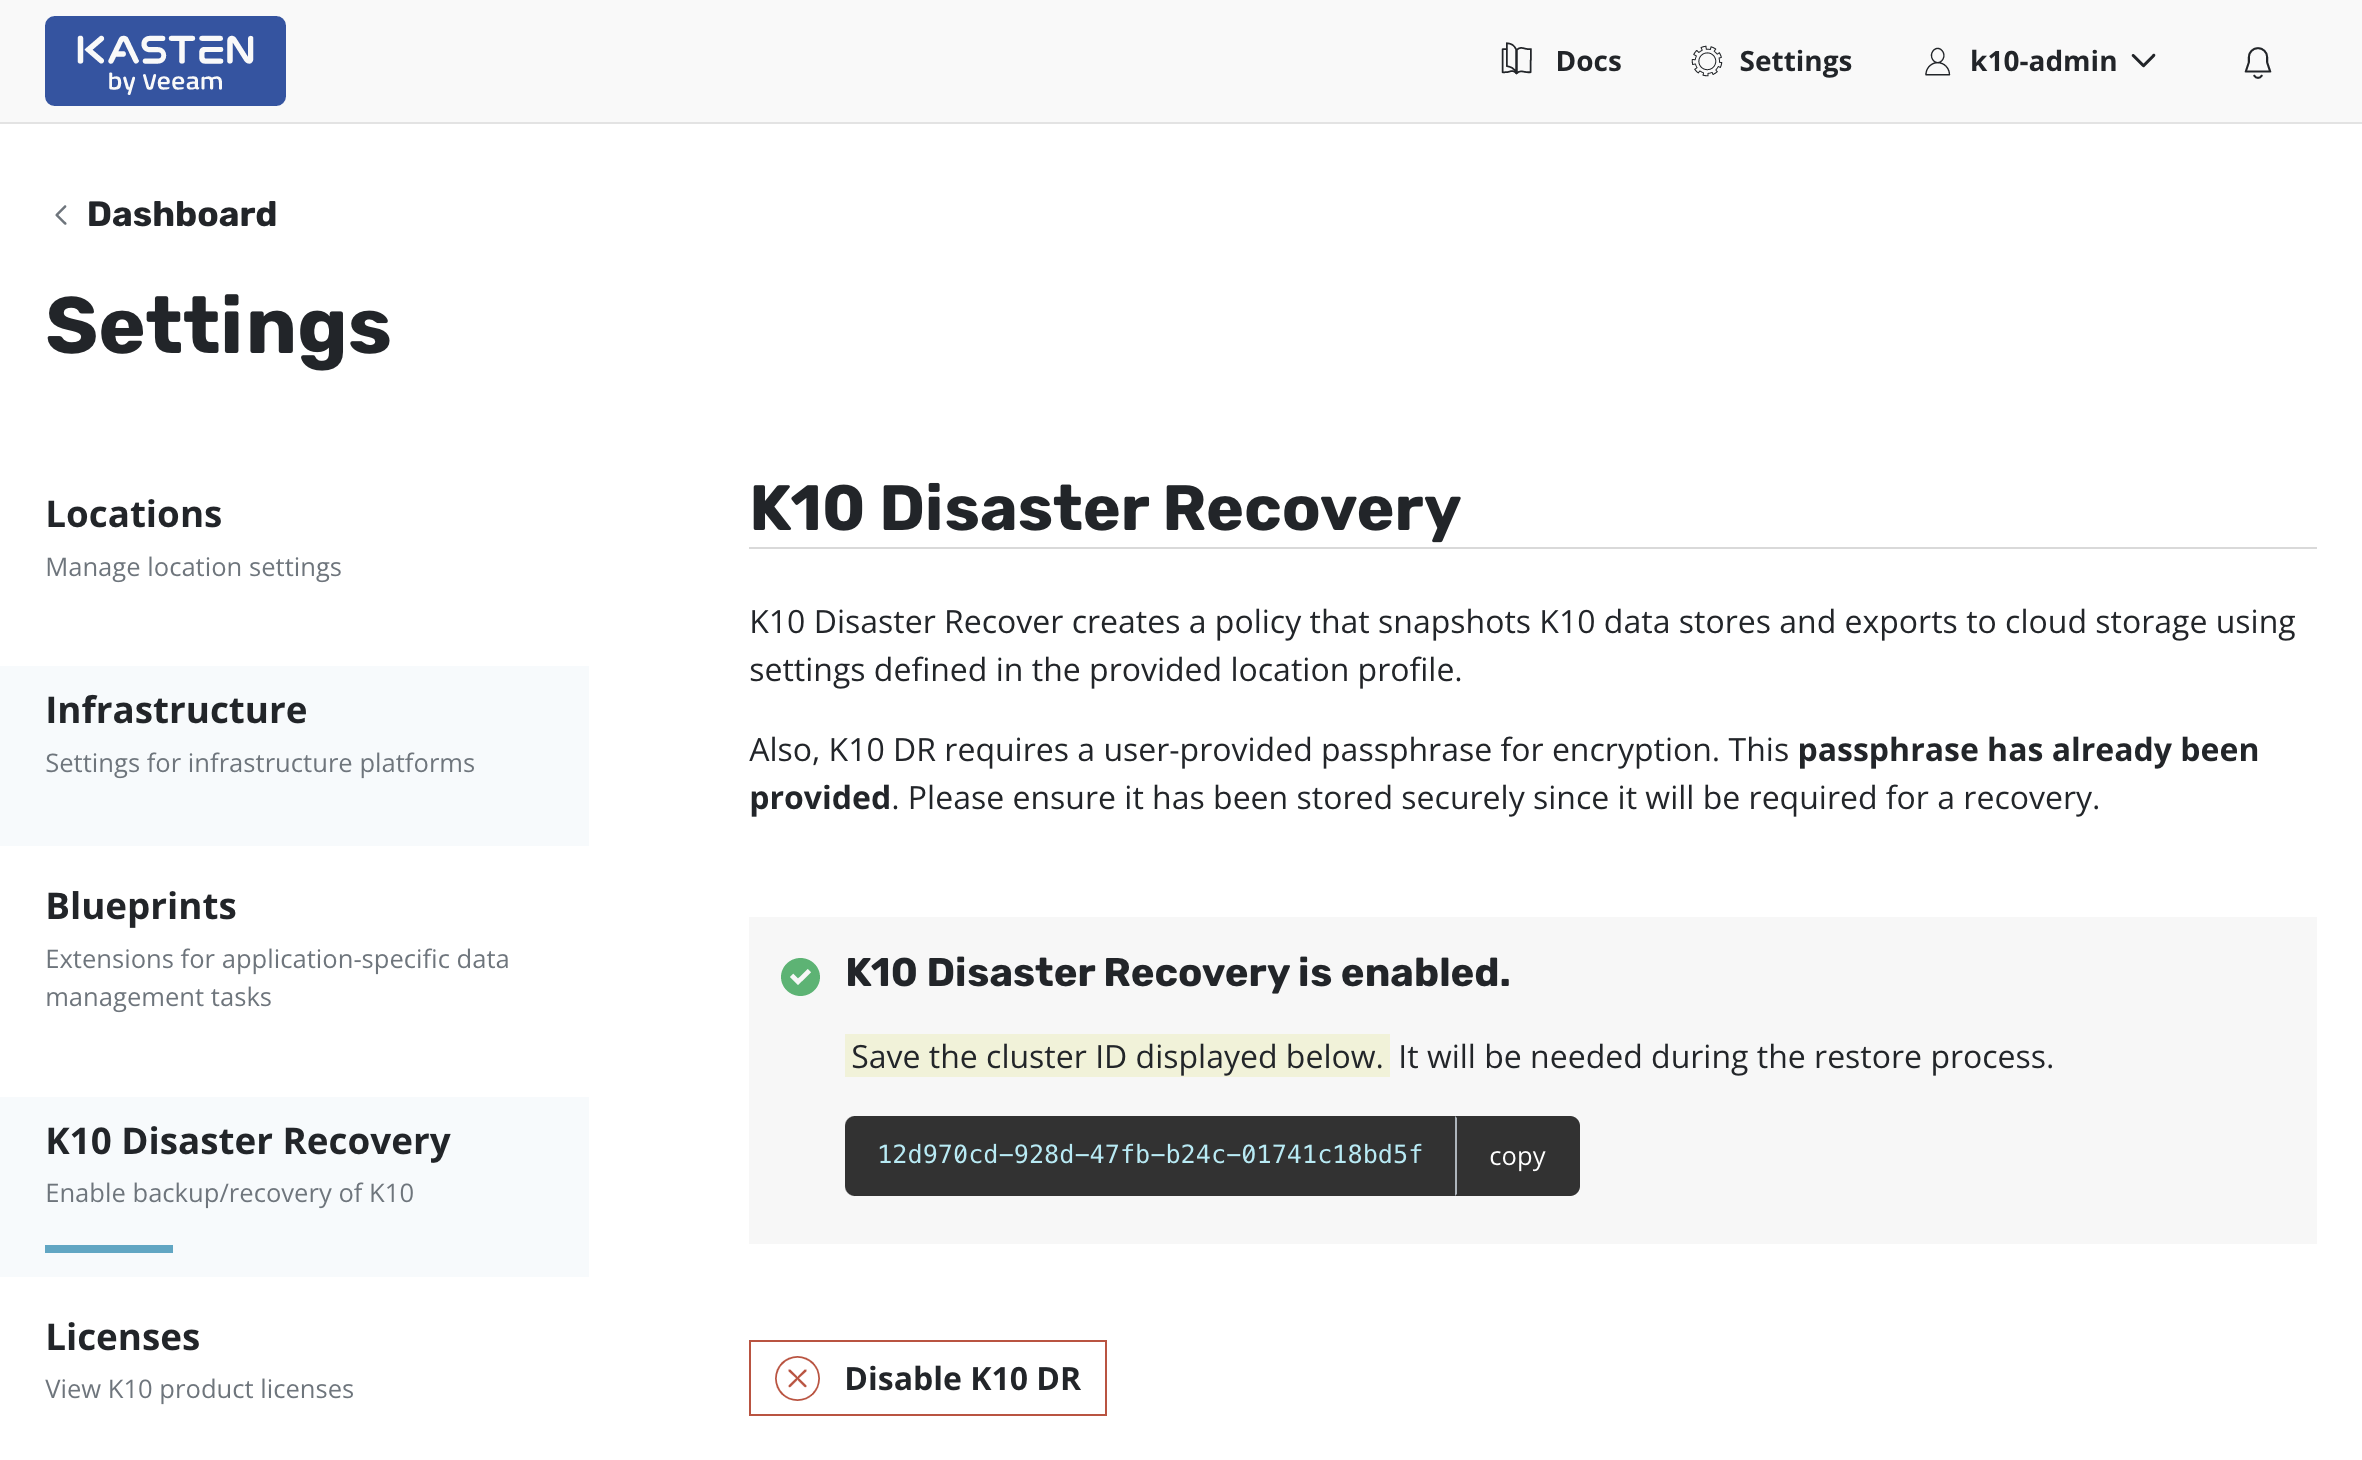Click the Kasten by Veeam logo
The image size is (2362, 1460).
tap(165, 61)
